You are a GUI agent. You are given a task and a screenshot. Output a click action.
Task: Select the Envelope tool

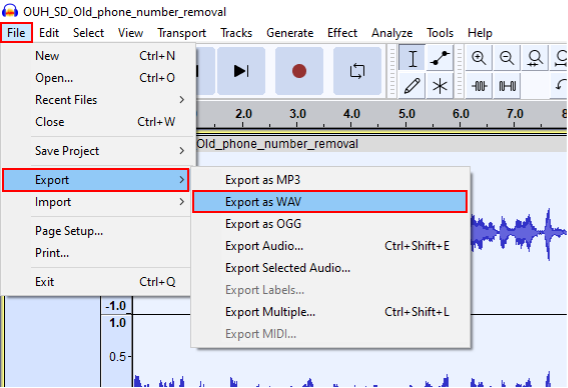(440, 58)
